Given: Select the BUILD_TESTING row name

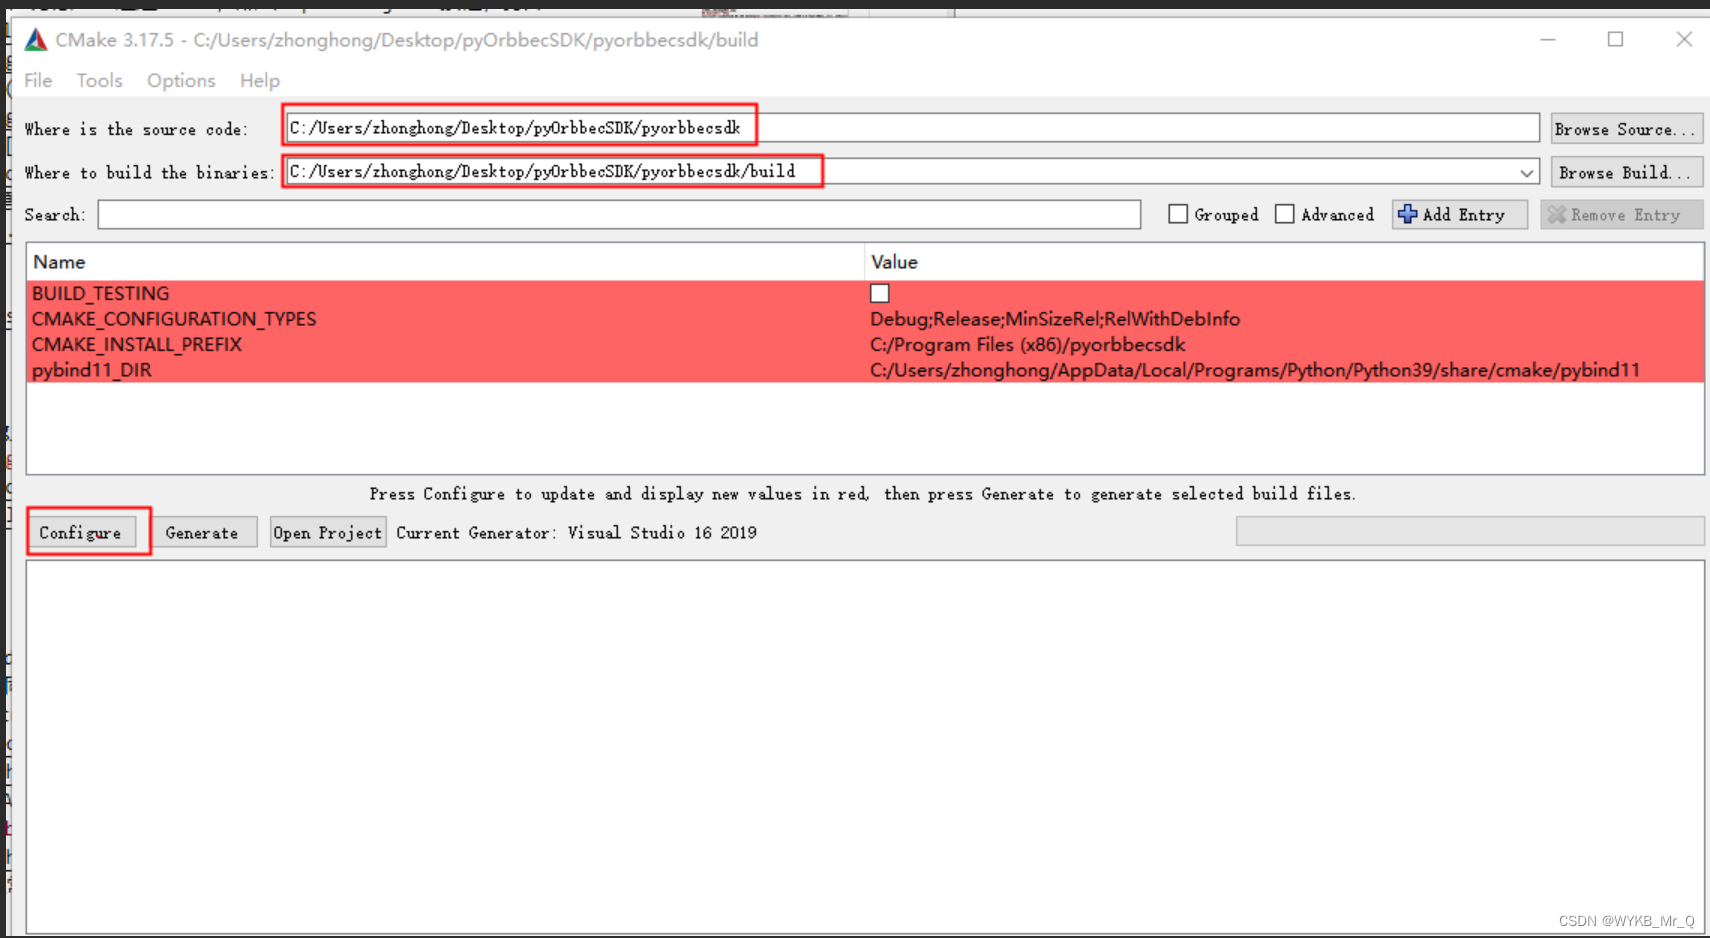Looking at the screenshot, I should coord(101,293).
